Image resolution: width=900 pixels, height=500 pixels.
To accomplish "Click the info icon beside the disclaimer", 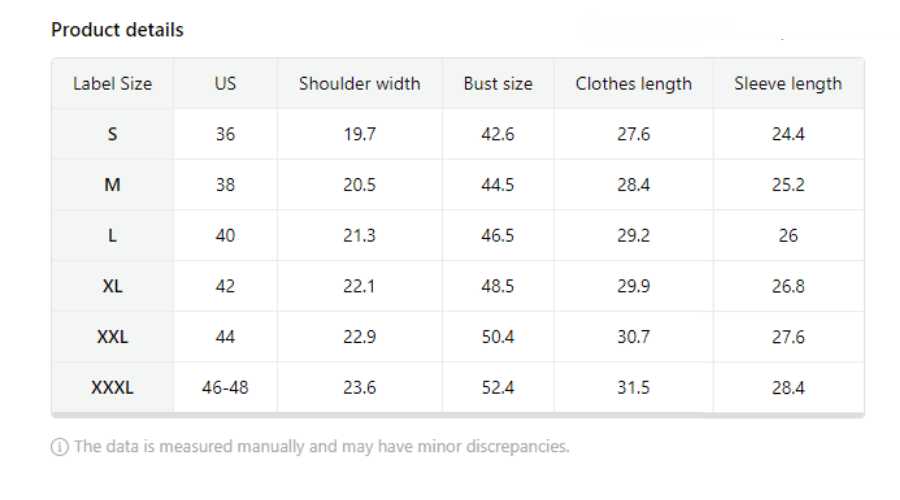I will (60, 447).
